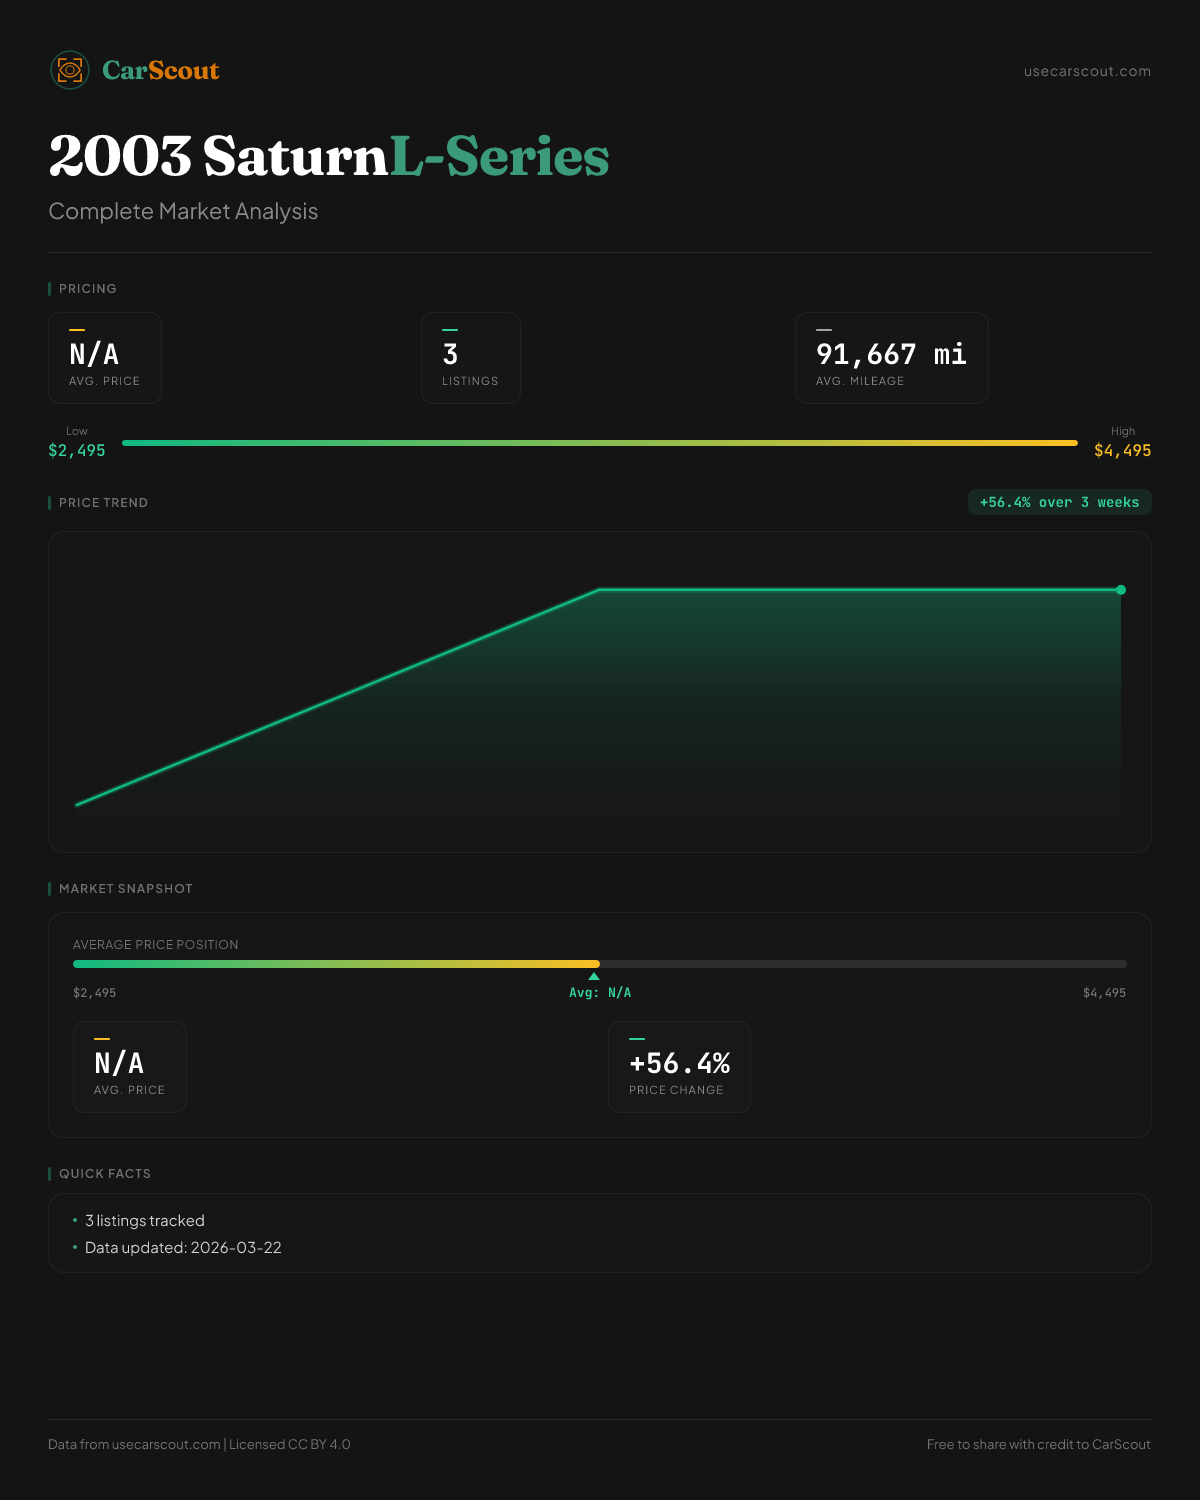Click the Data from usecarscout.com footer text
Viewport: 1200px width, 1500px height.
tap(199, 1444)
